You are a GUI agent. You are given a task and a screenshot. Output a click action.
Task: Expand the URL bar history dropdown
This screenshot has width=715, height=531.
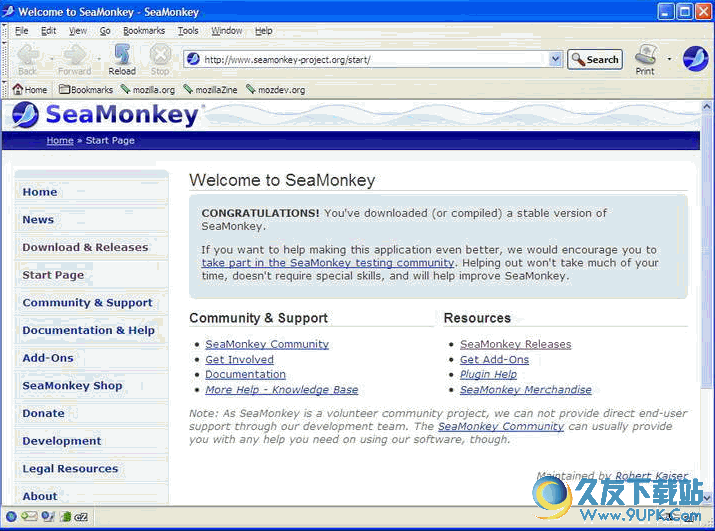pos(555,59)
